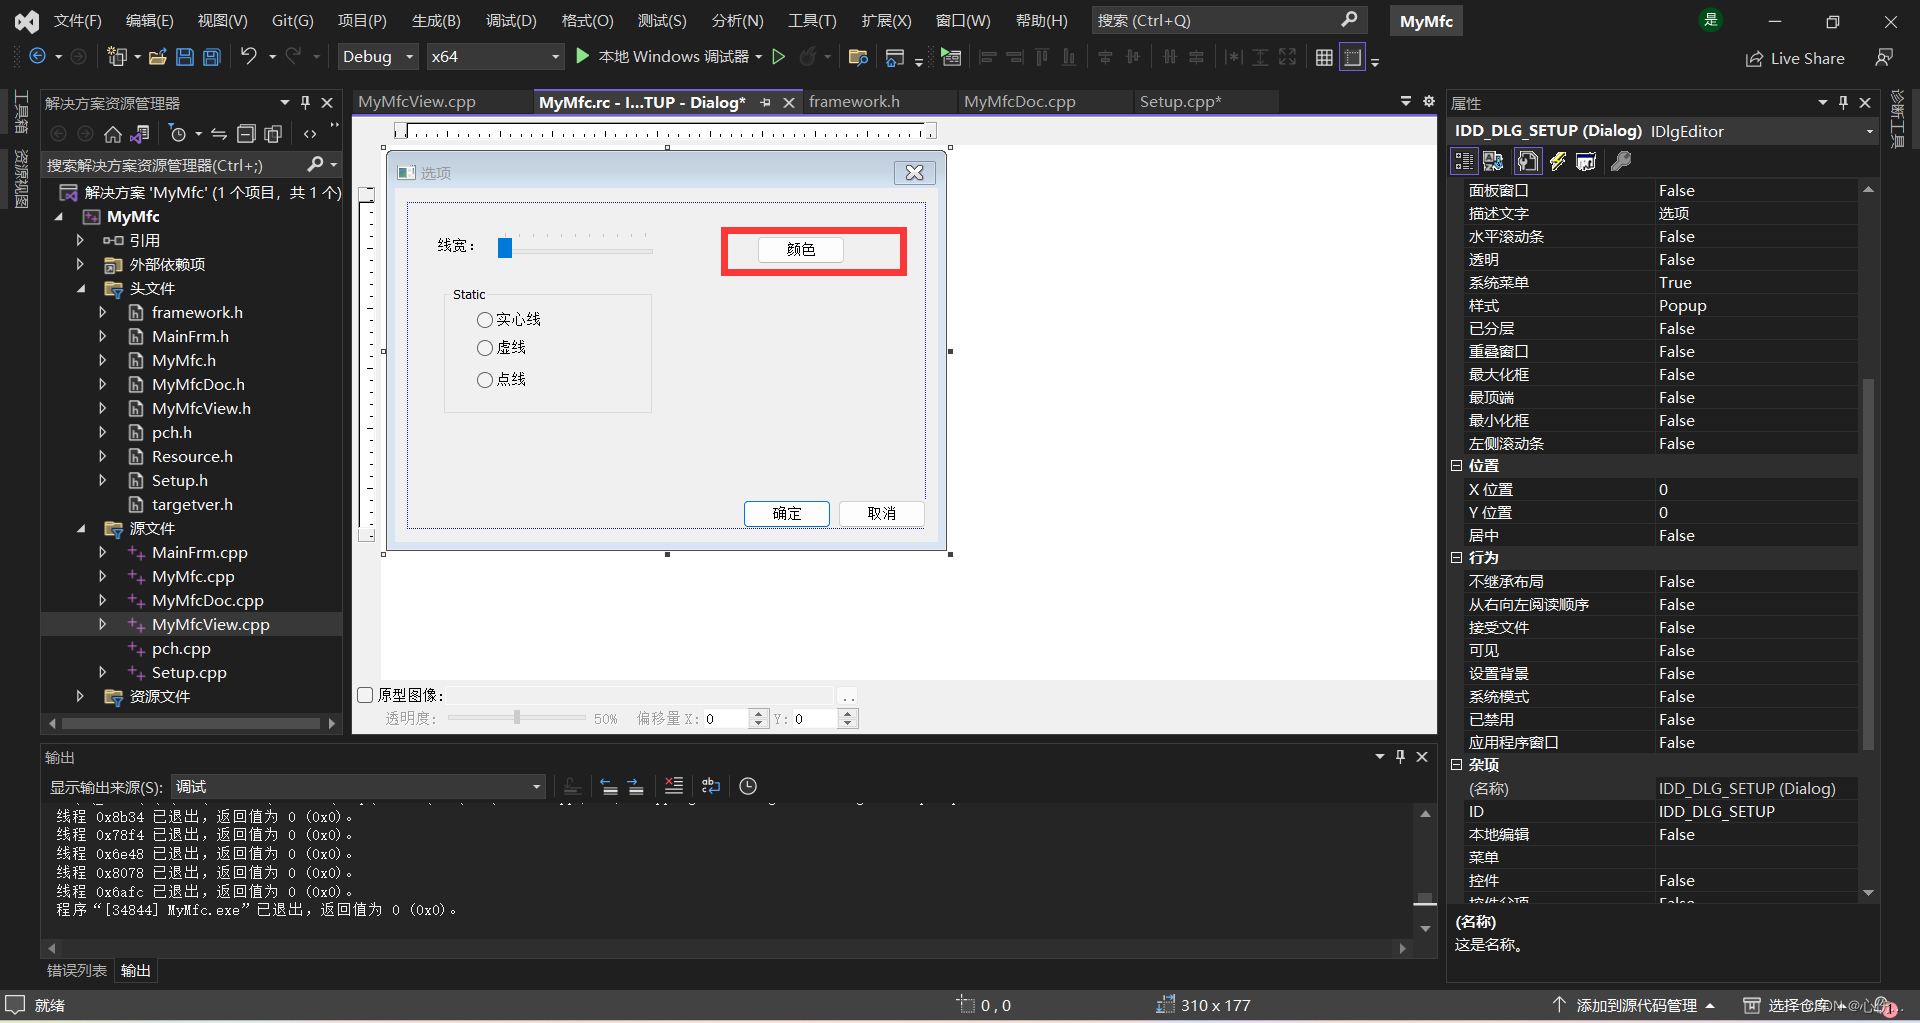Click Sync with Active Document icon

(218, 133)
